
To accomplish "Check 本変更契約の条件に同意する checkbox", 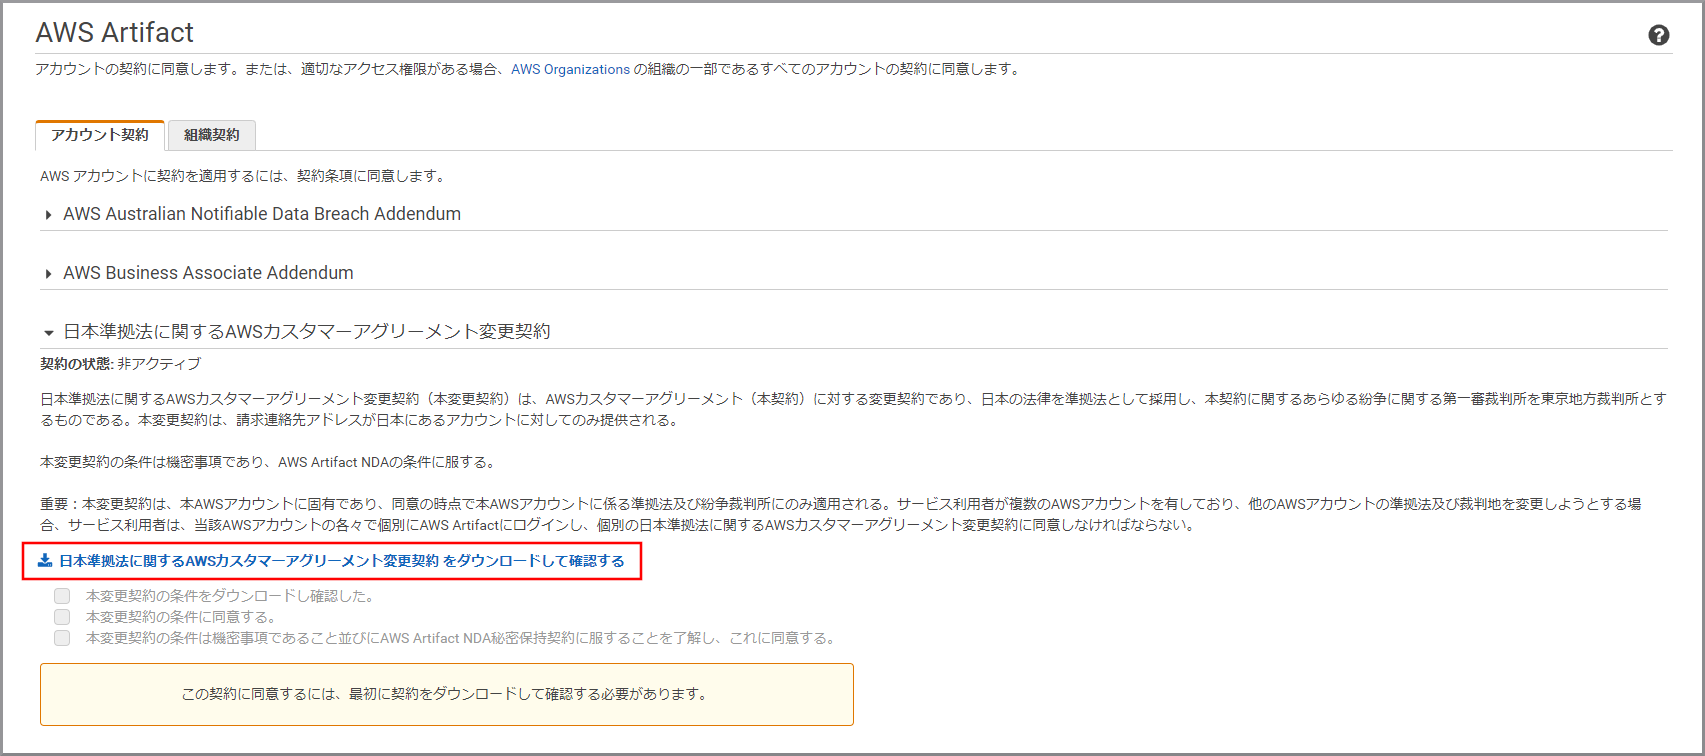I will (x=62, y=617).
